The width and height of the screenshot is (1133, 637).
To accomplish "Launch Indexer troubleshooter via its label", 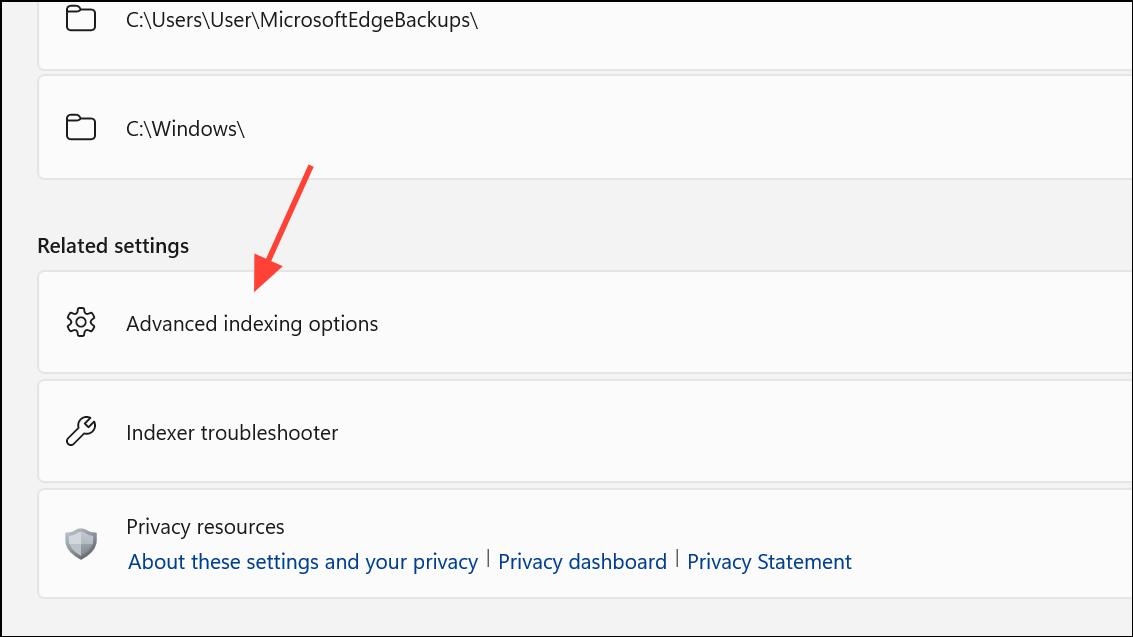I will 232,433.
